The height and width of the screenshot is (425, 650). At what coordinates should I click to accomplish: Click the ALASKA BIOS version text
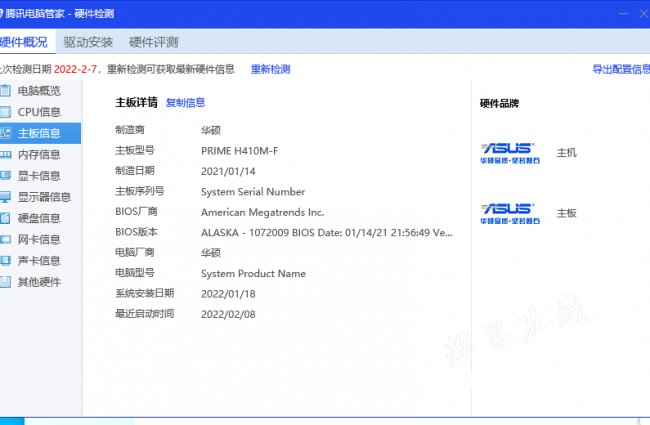point(327,233)
